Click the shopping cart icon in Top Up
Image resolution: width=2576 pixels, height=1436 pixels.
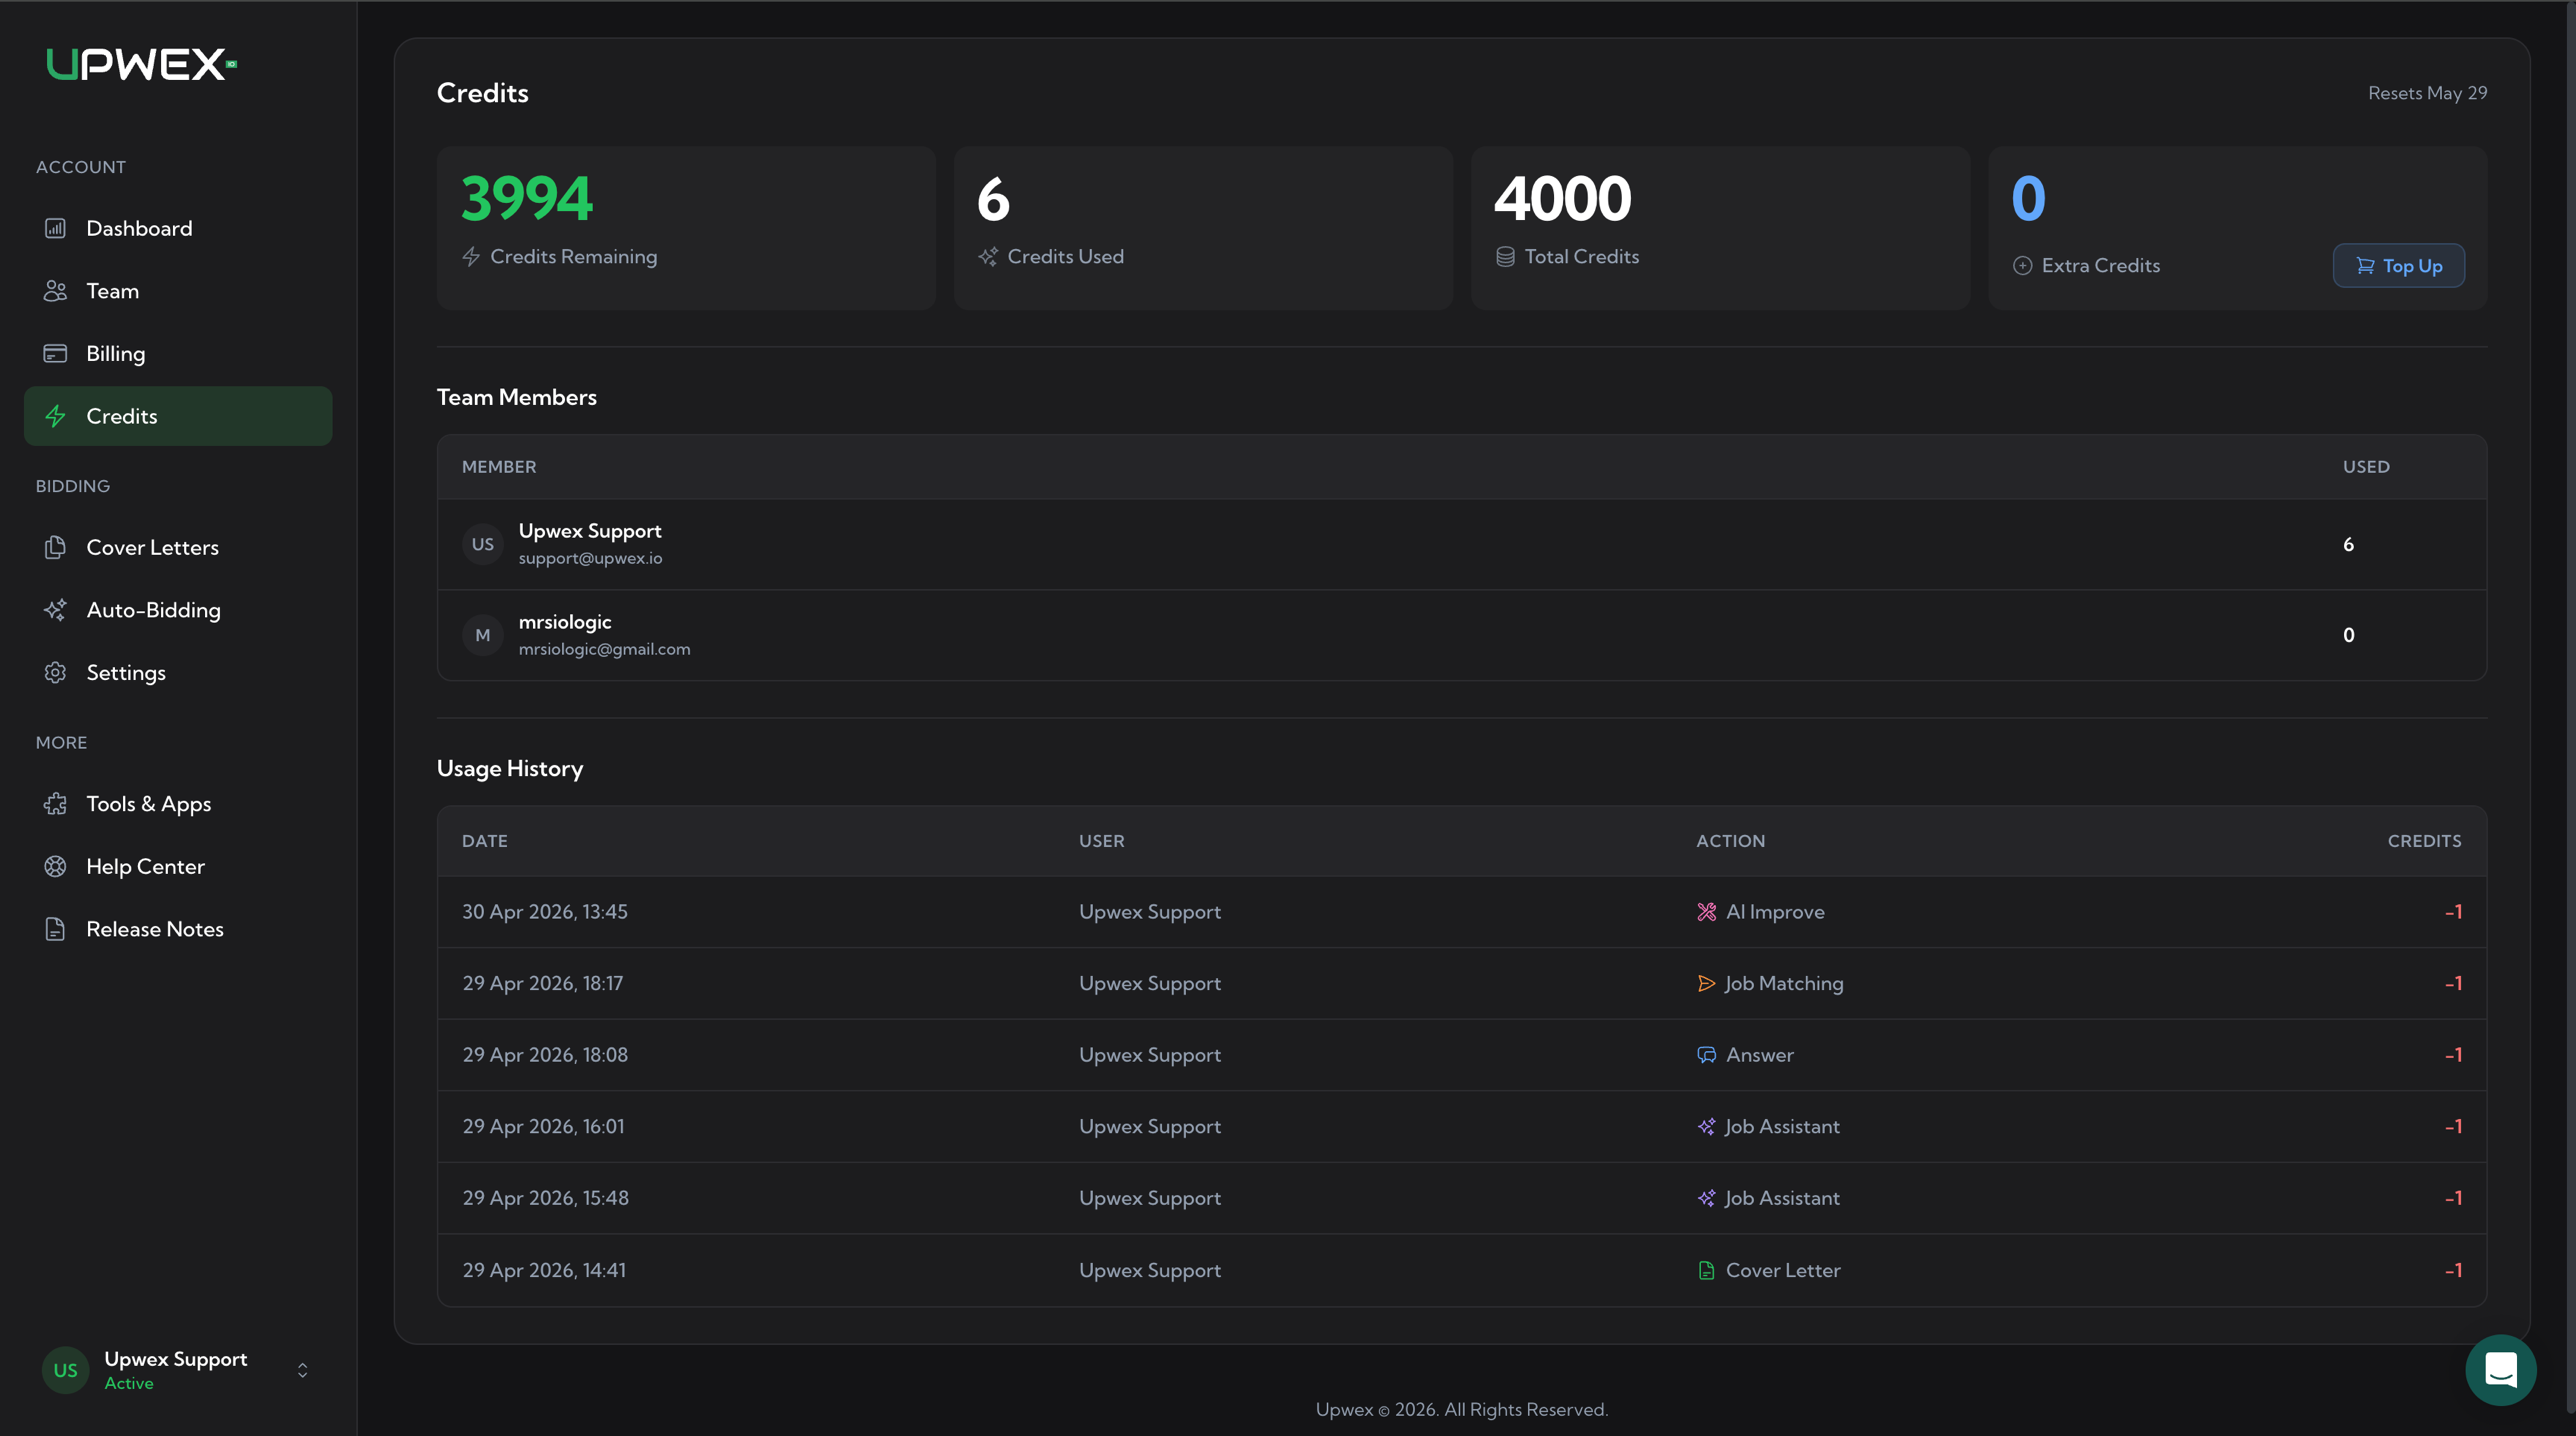pos(2365,266)
